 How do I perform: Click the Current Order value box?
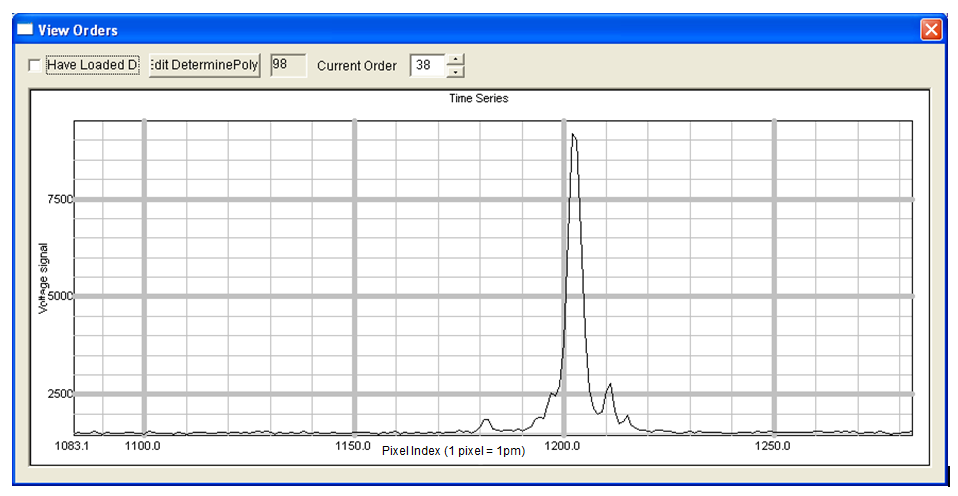coord(426,66)
